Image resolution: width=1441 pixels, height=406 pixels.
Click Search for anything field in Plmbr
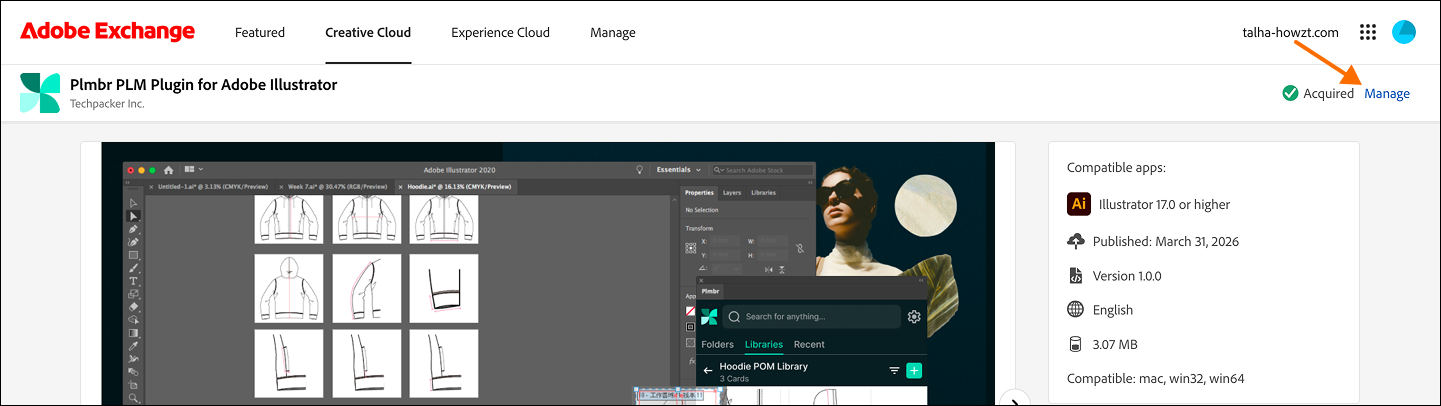[x=812, y=316]
